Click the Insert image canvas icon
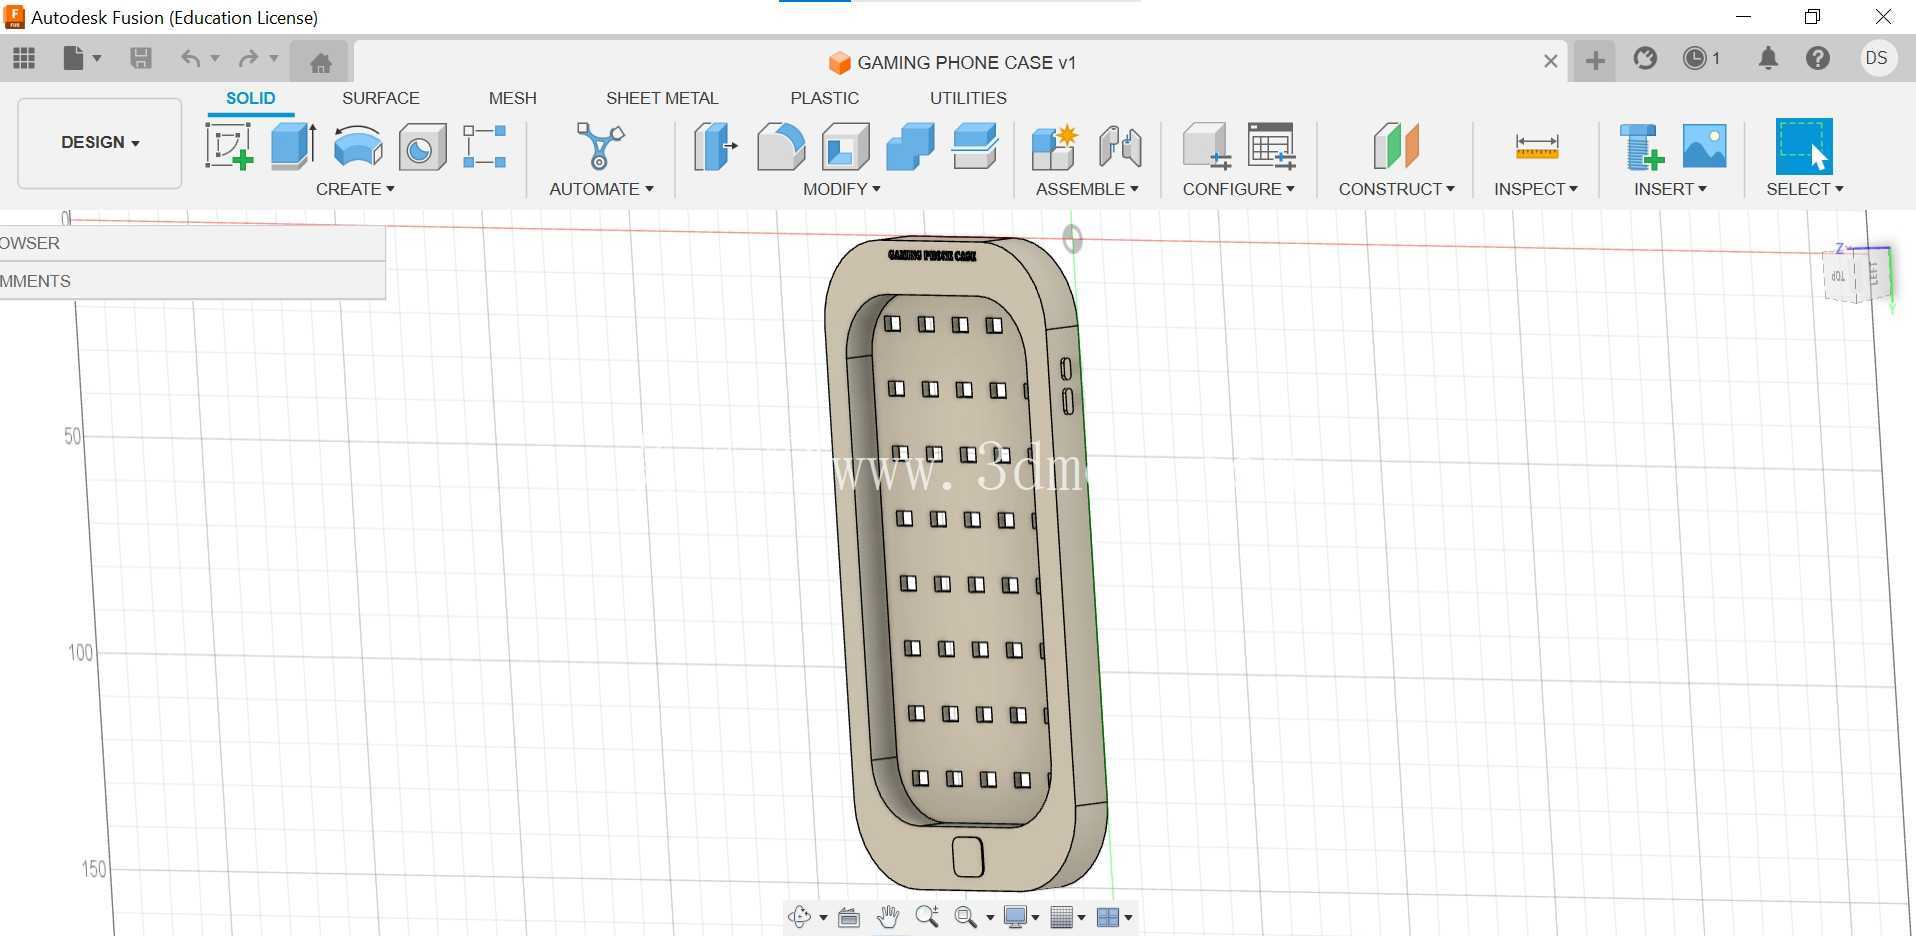The width and height of the screenshot is (1916, 936). (x=1704, y=146)
